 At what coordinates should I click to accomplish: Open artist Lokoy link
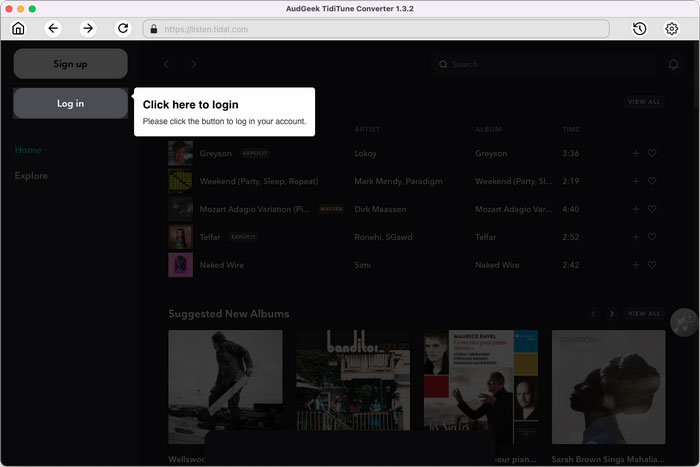pyautogui.click(x=365, y=153)
